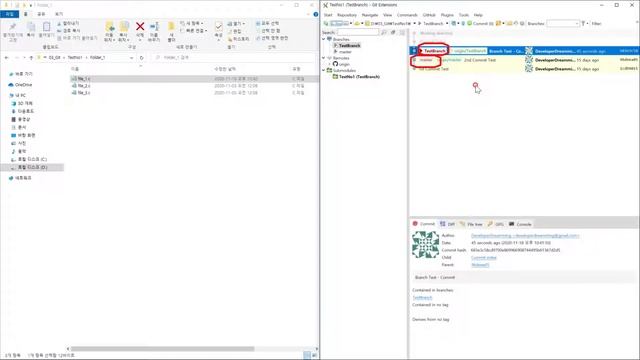Screen dimensions: 640x360
Task: Click the Explorer address bar refresh icon
Action: click(141, 58)
